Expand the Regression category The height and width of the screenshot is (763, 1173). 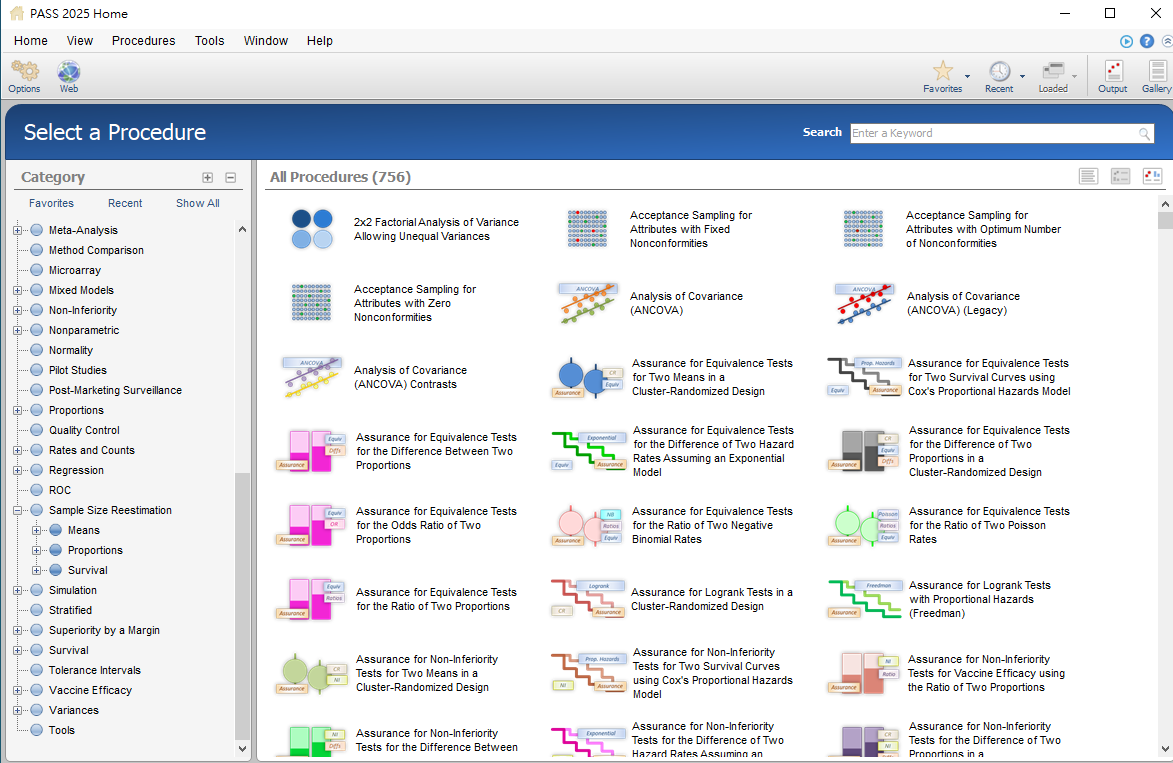pyautogui.click(x=17, y=471)
